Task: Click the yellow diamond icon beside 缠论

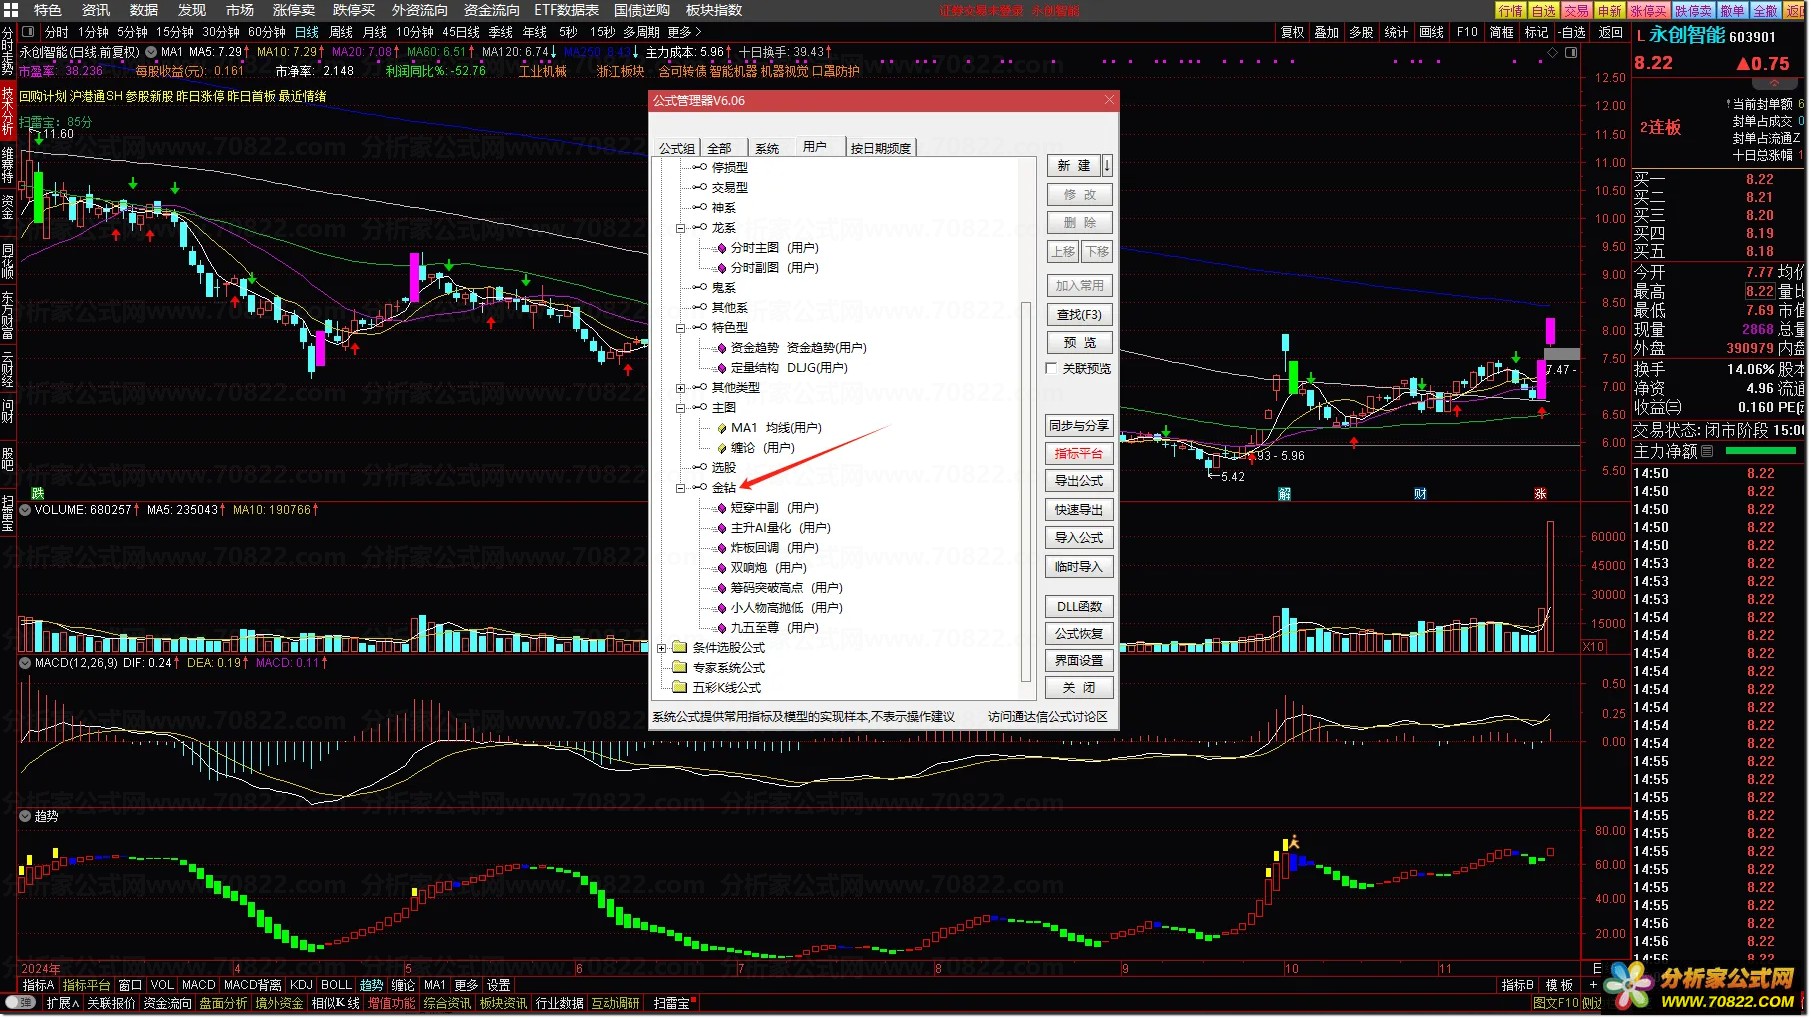Action: tap(722, 448)
